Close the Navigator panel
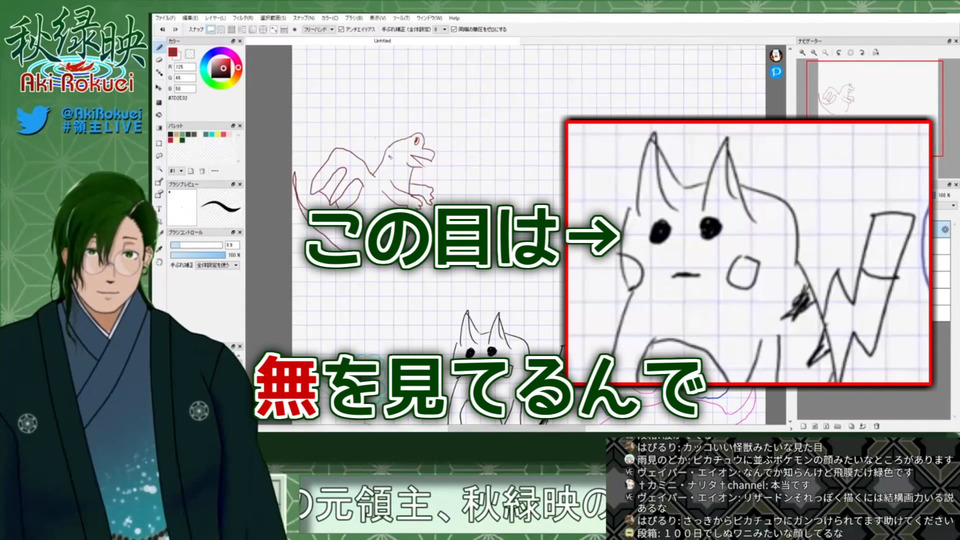Screen dimensions: 960x540 [956, 41]
